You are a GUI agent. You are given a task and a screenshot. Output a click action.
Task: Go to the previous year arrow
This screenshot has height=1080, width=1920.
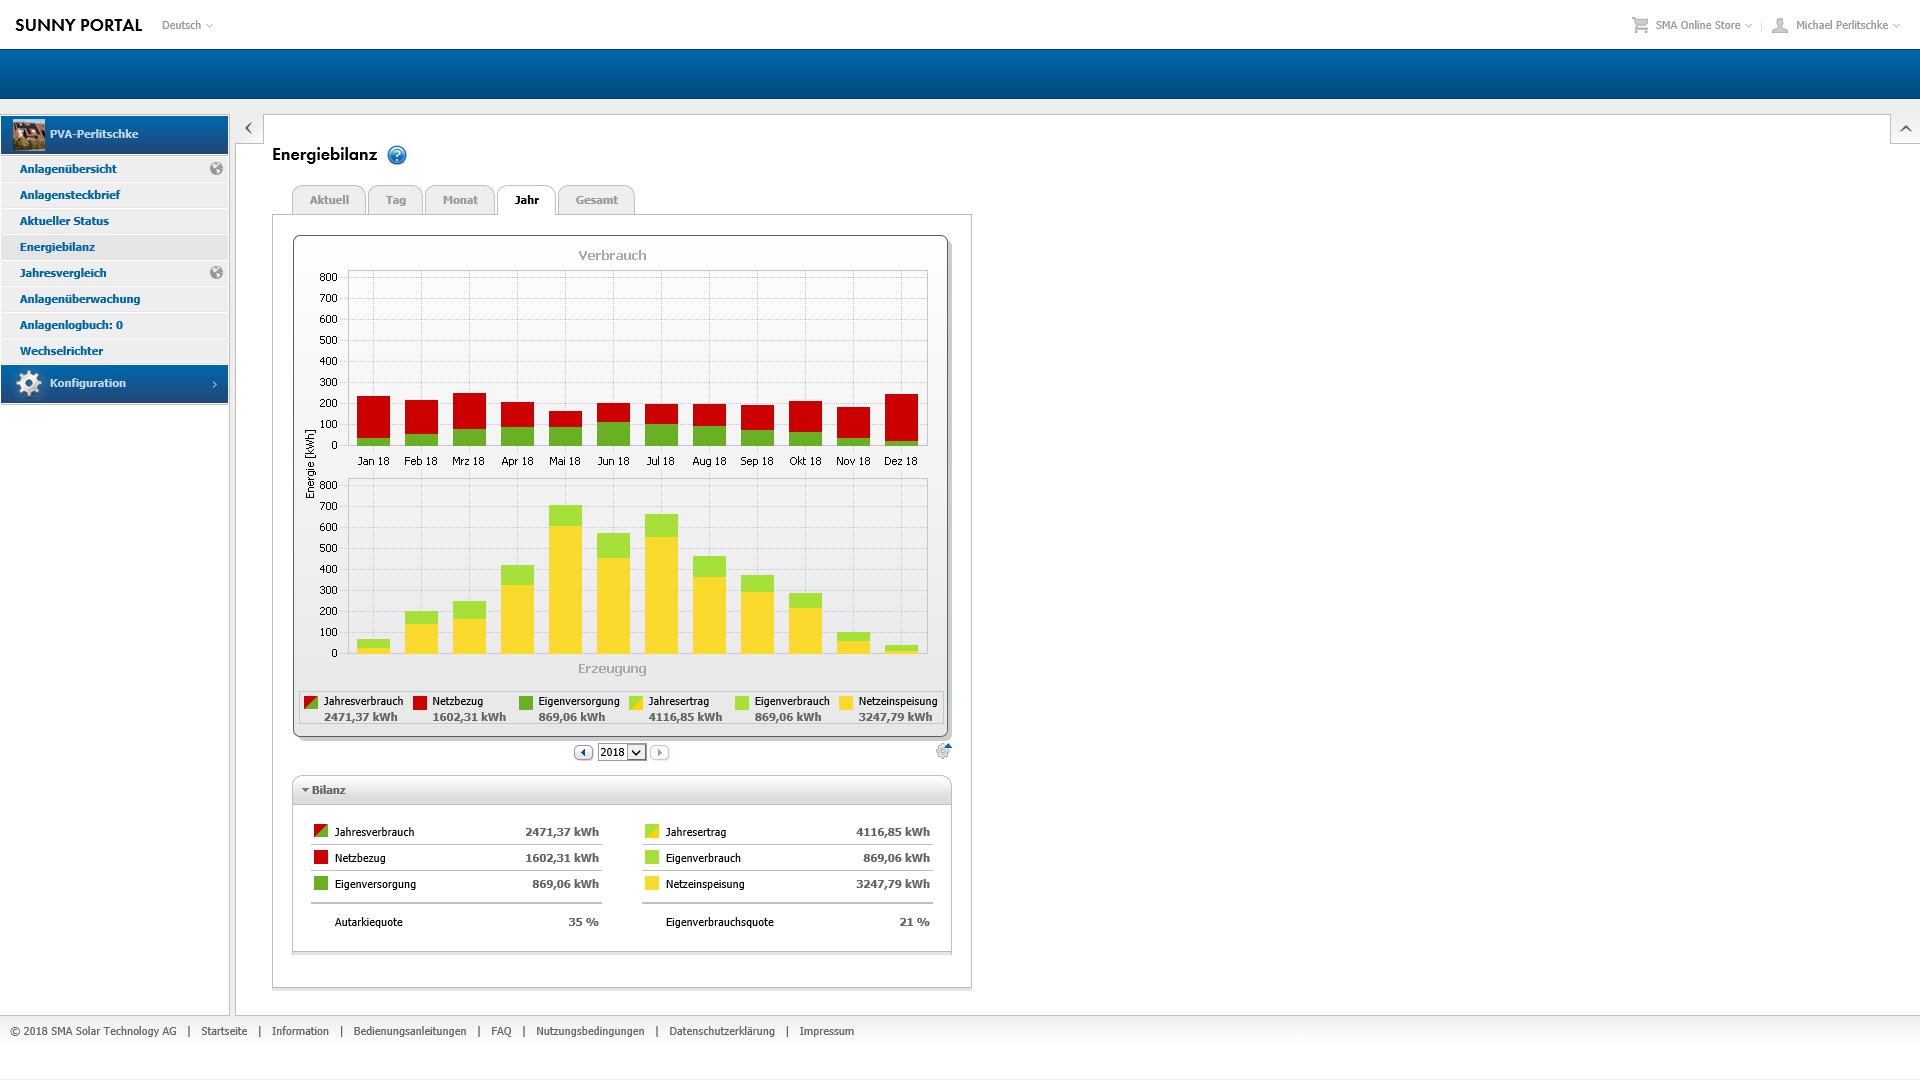(x=583, y=752)
